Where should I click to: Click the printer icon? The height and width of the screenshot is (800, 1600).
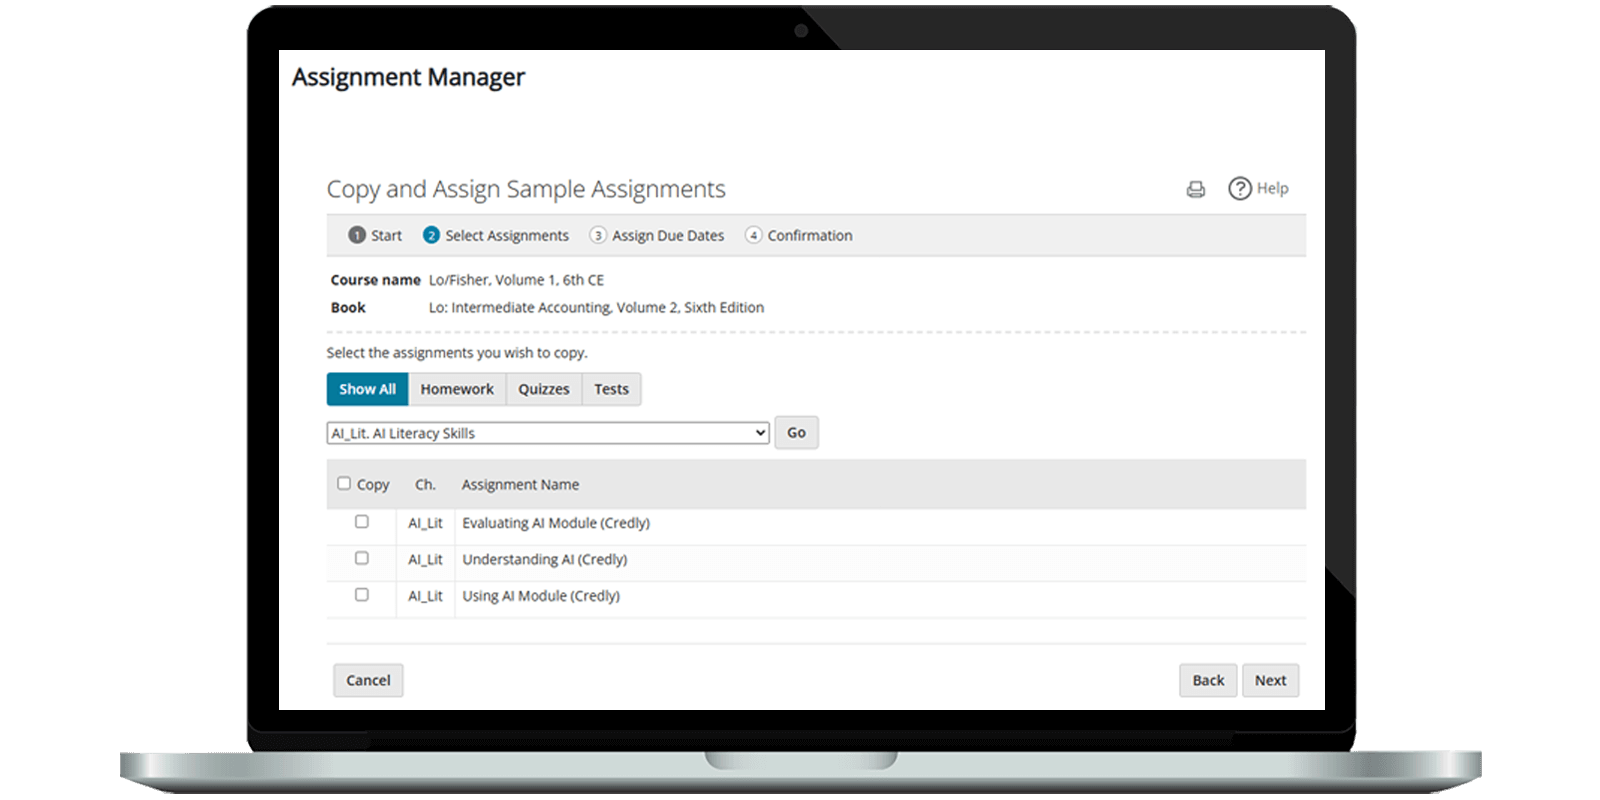point(1195,189)
